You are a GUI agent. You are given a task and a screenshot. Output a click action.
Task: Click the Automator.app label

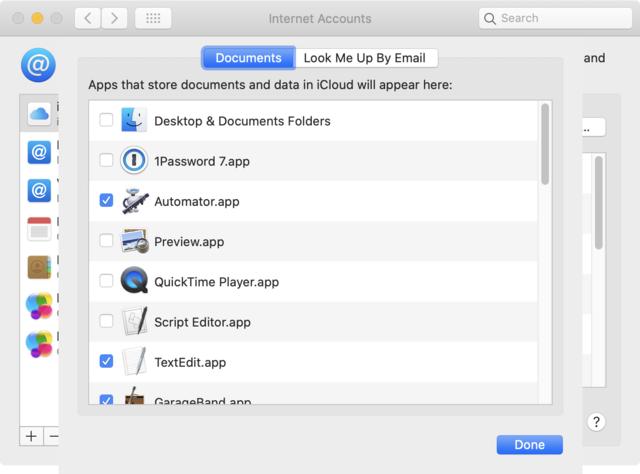click(x=197, y=201)
